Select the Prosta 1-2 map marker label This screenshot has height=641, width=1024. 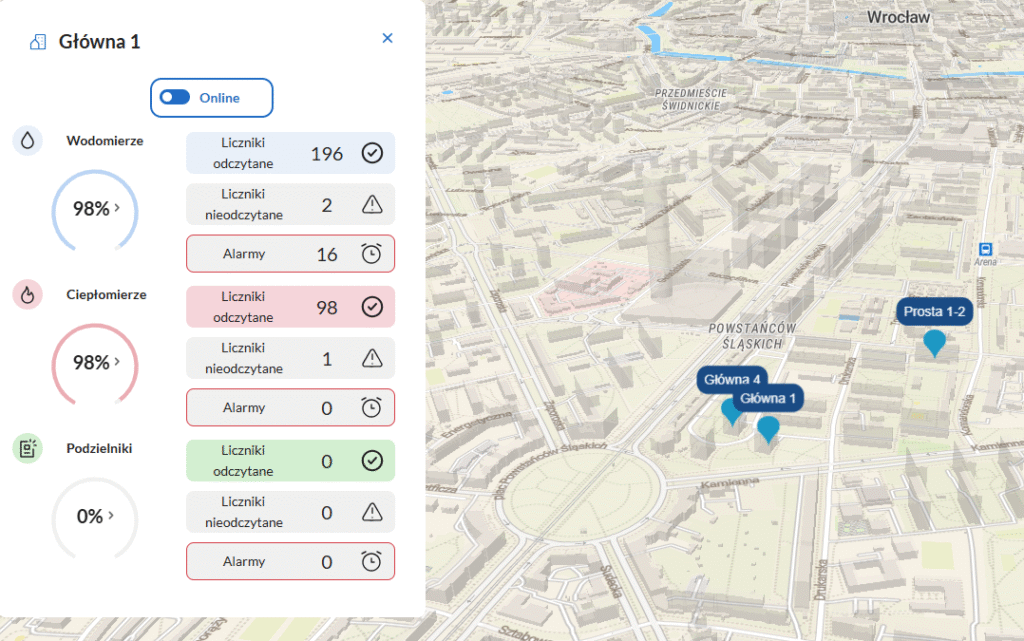point(934,312)
